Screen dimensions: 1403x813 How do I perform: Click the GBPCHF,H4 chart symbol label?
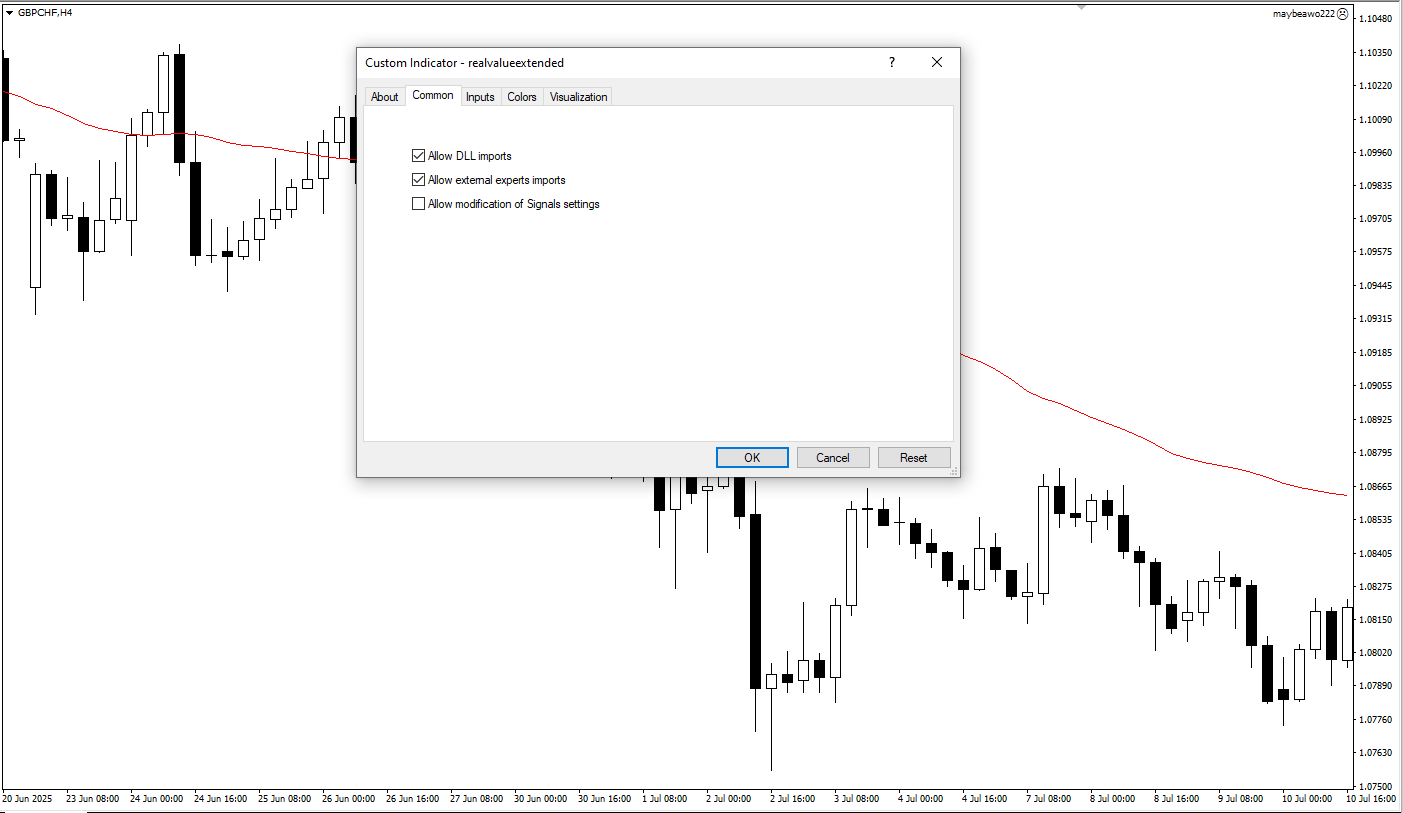[45, 13]
